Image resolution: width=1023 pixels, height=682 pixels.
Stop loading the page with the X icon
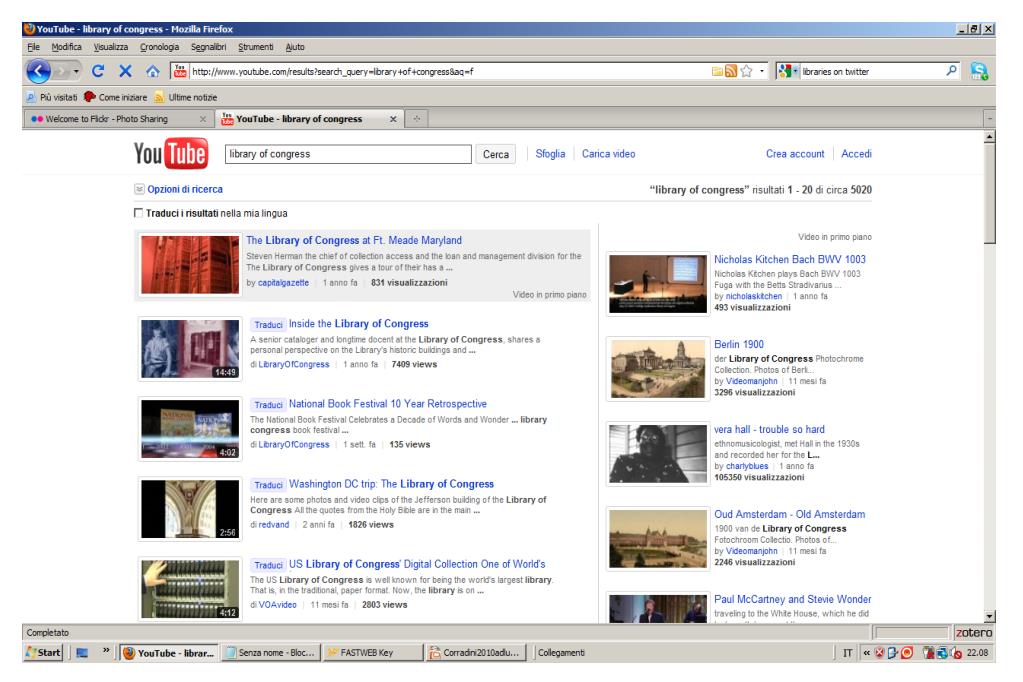125,71
